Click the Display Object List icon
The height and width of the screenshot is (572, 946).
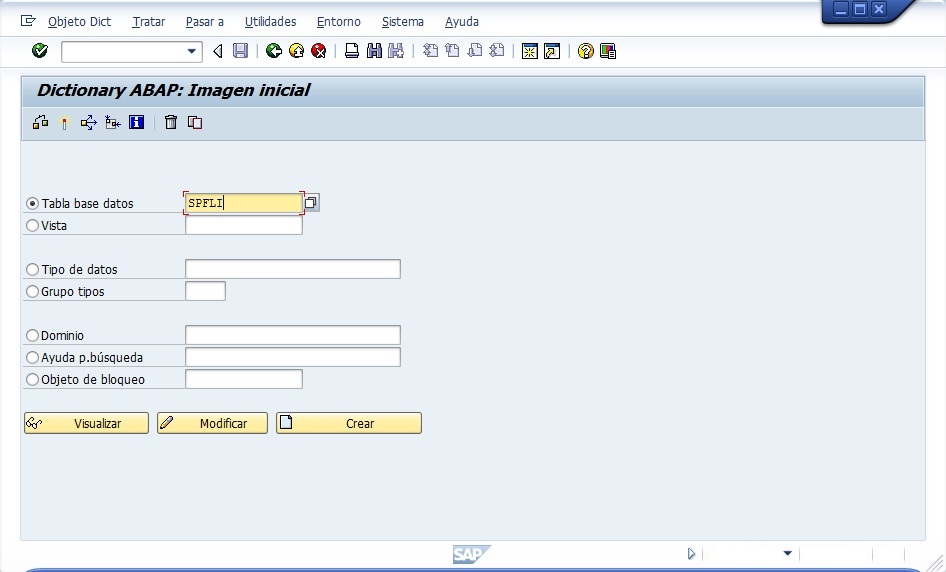(112, 122)
